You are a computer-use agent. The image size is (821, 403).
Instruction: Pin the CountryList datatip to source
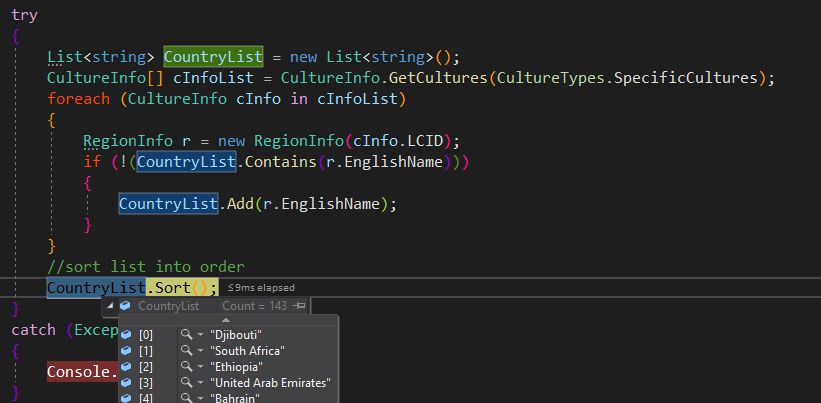tap(300, 306)
